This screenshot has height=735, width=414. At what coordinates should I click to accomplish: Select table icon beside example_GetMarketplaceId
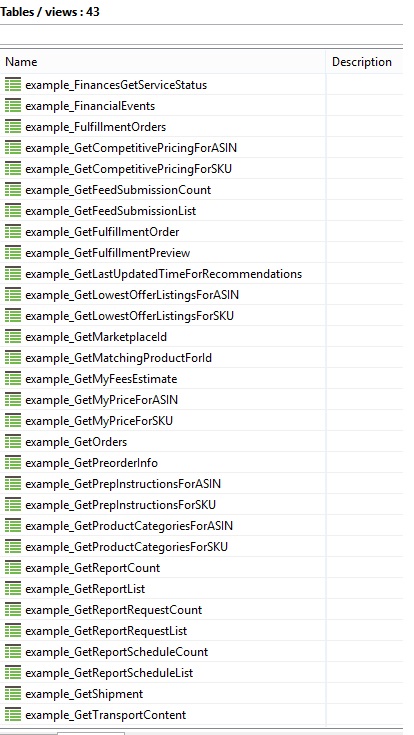(x=13, y=337)
